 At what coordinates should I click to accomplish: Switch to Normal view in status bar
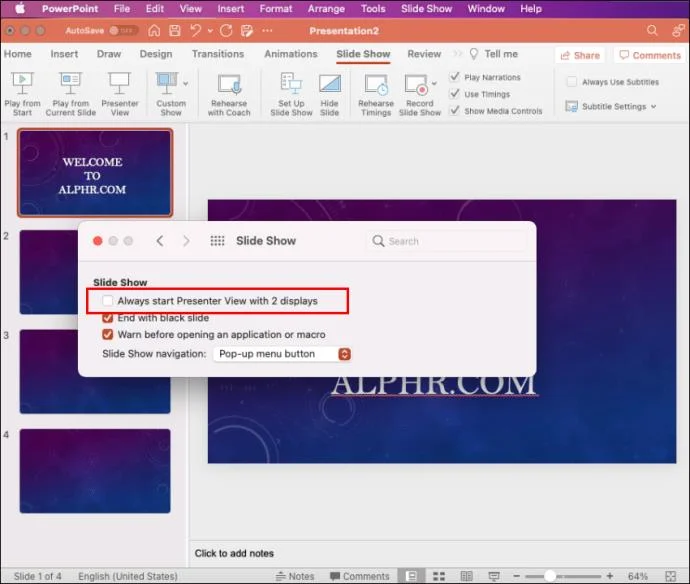[411, 576]
